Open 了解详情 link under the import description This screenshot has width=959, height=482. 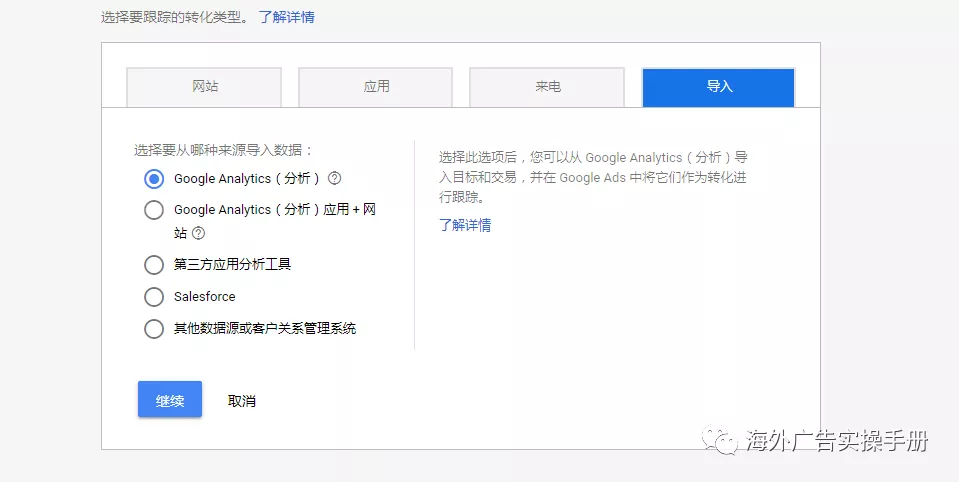pyautogui.click(x=465, y=225)
